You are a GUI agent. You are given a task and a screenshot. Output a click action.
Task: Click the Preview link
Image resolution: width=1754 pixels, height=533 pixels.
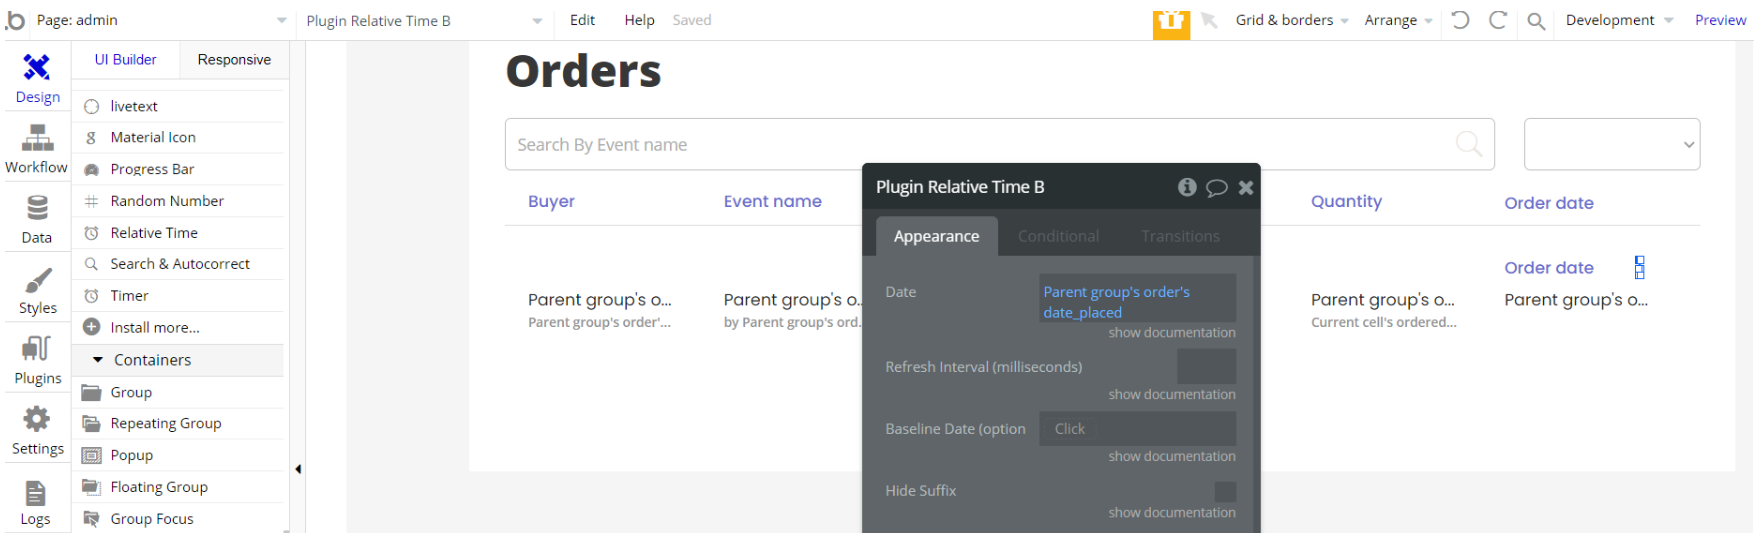1720,20
